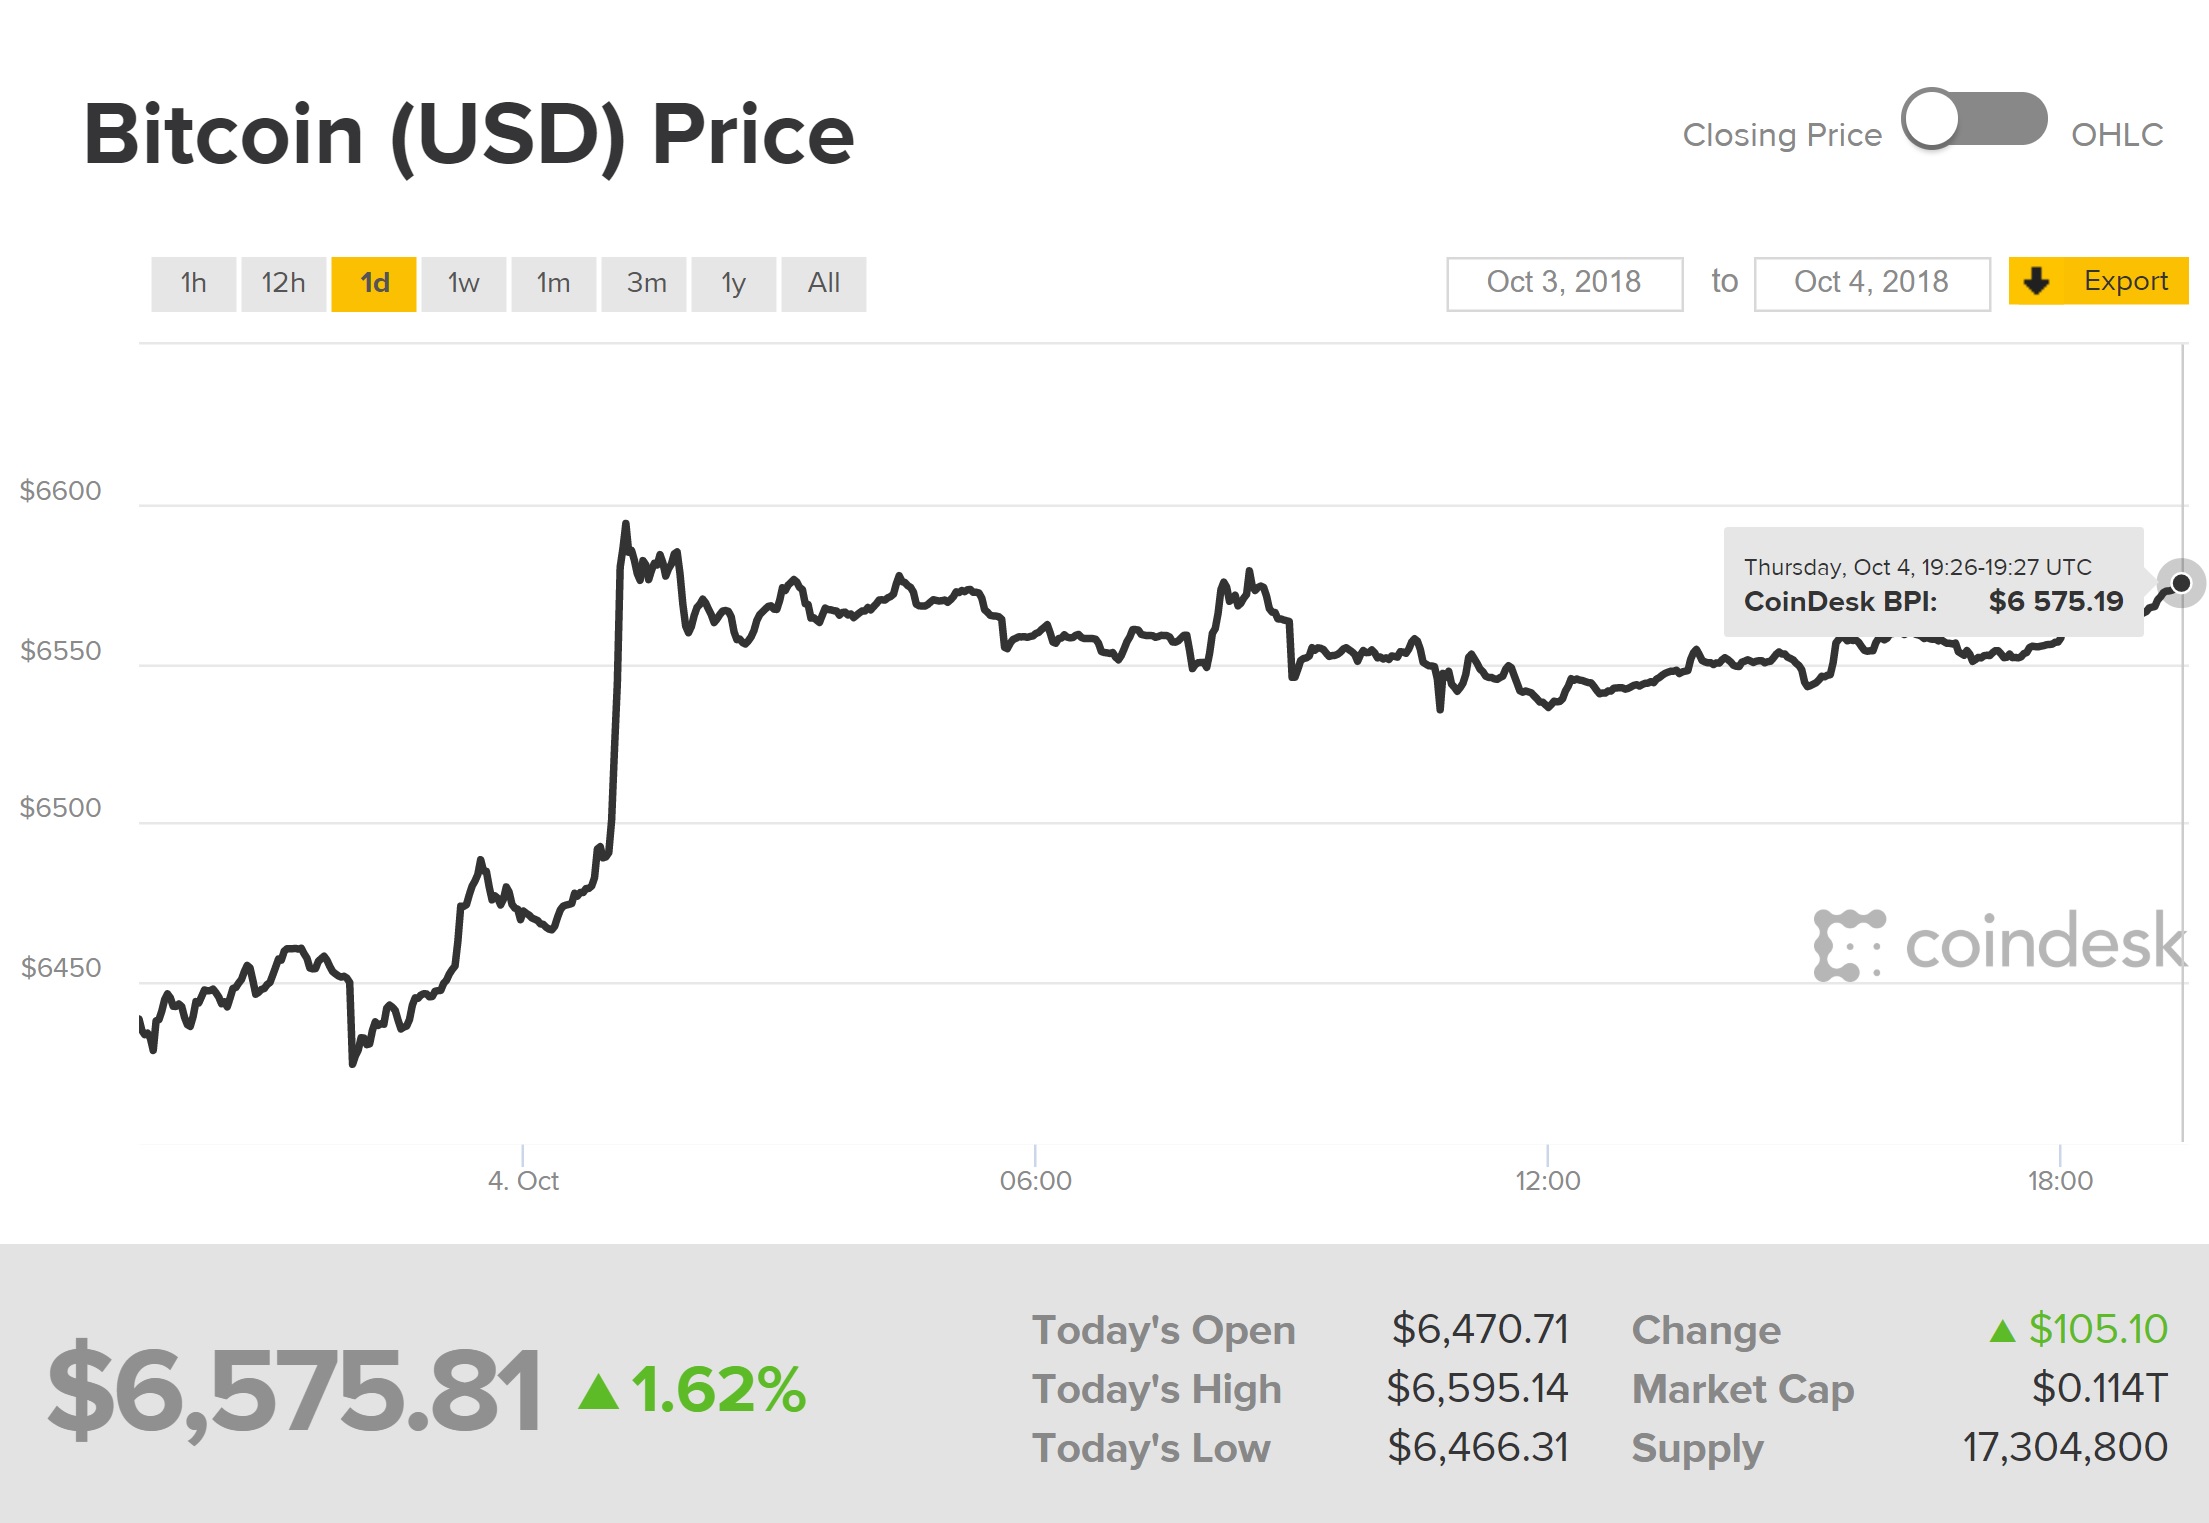The image size is (2209, 1523).
Task: View the 1y price range
Action: coord(733,284)
